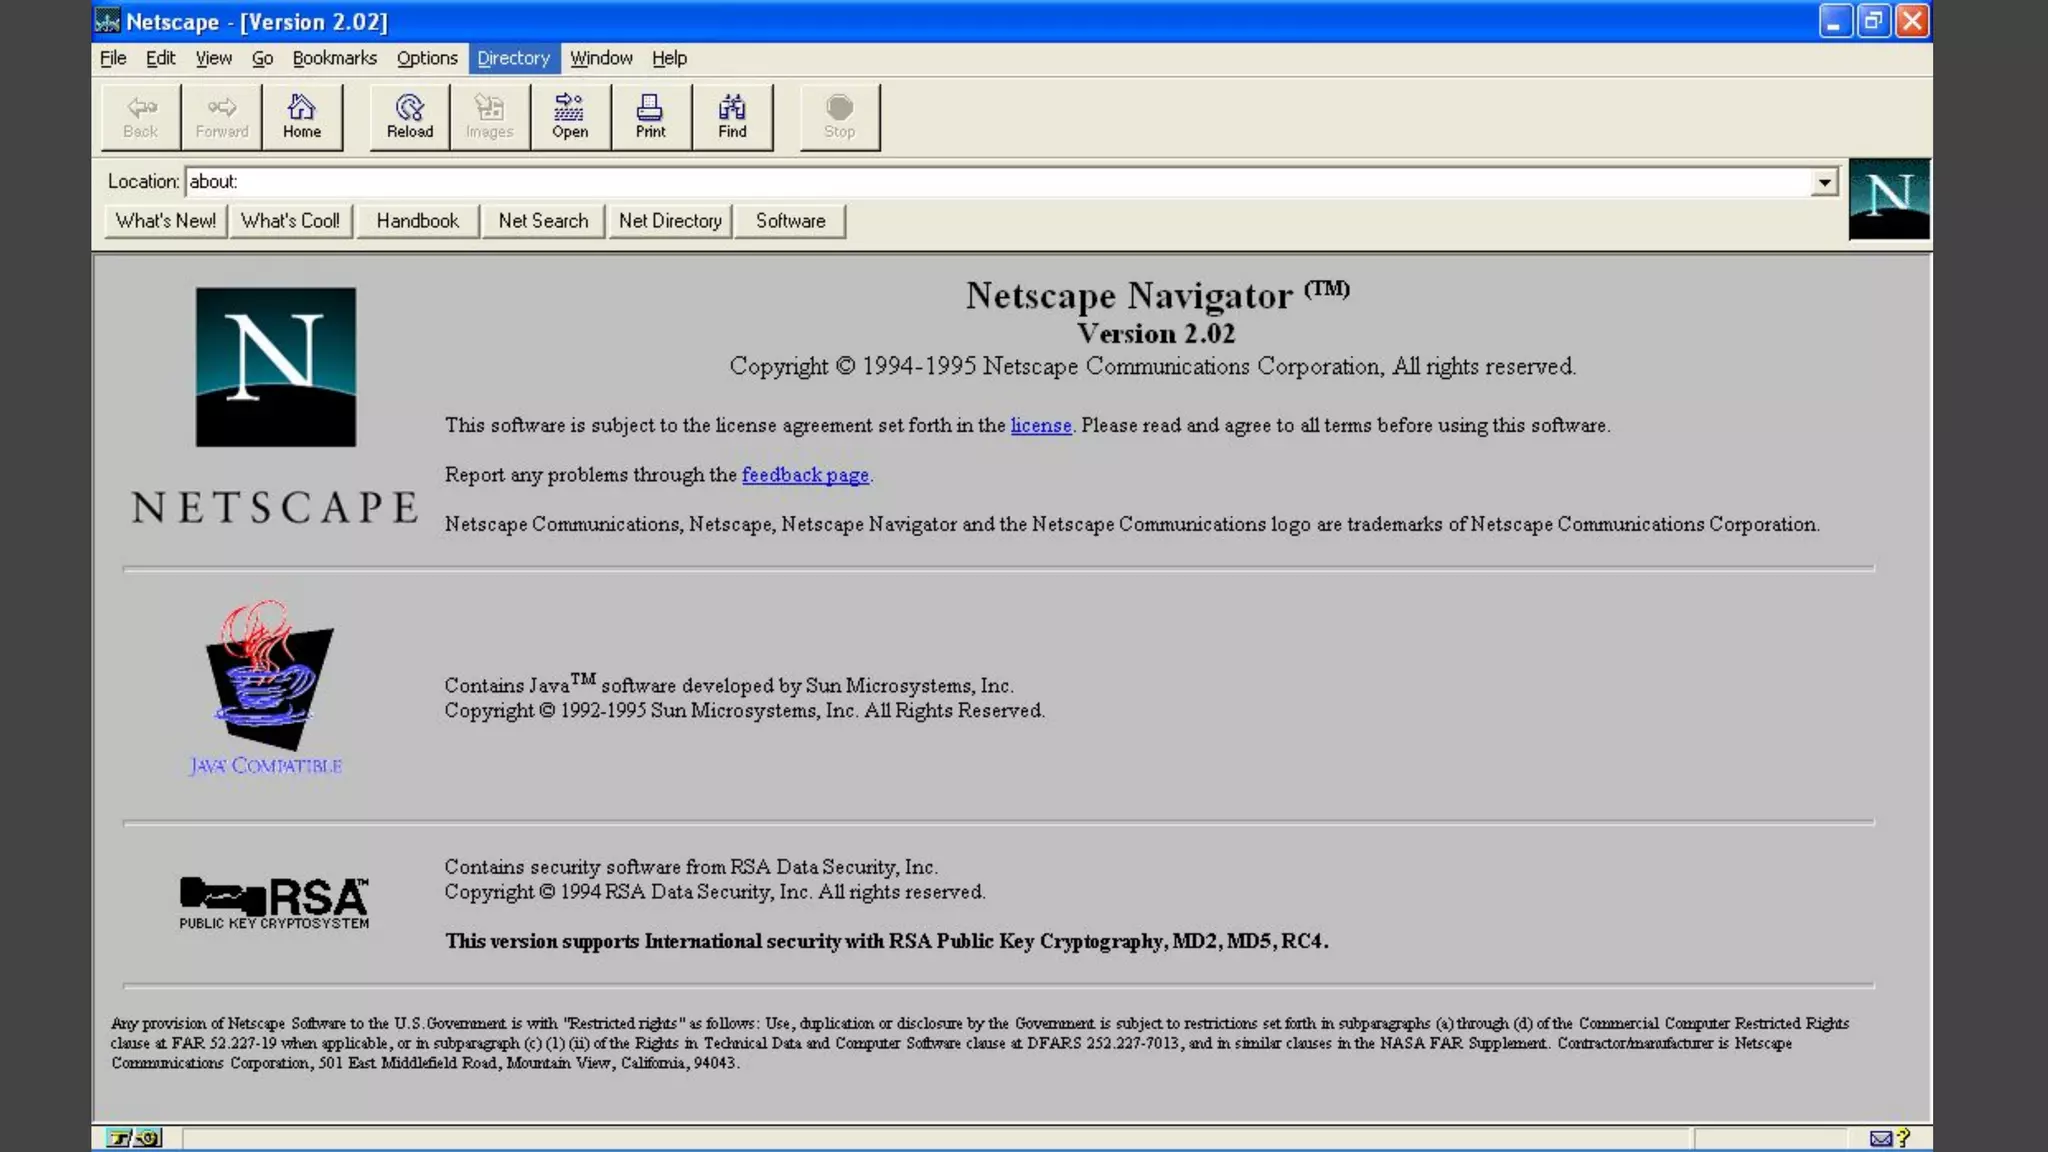Image resolution: width=2048 pixels, height=1152 pixels.
Task: Click the Home toolbar icon
Action: coord(301,116)
